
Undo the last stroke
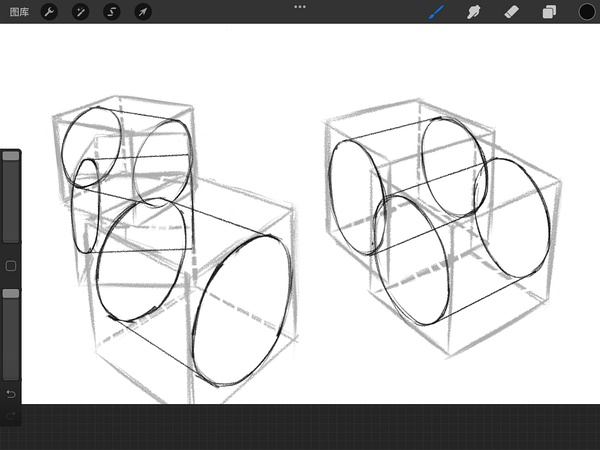[11, 393]
